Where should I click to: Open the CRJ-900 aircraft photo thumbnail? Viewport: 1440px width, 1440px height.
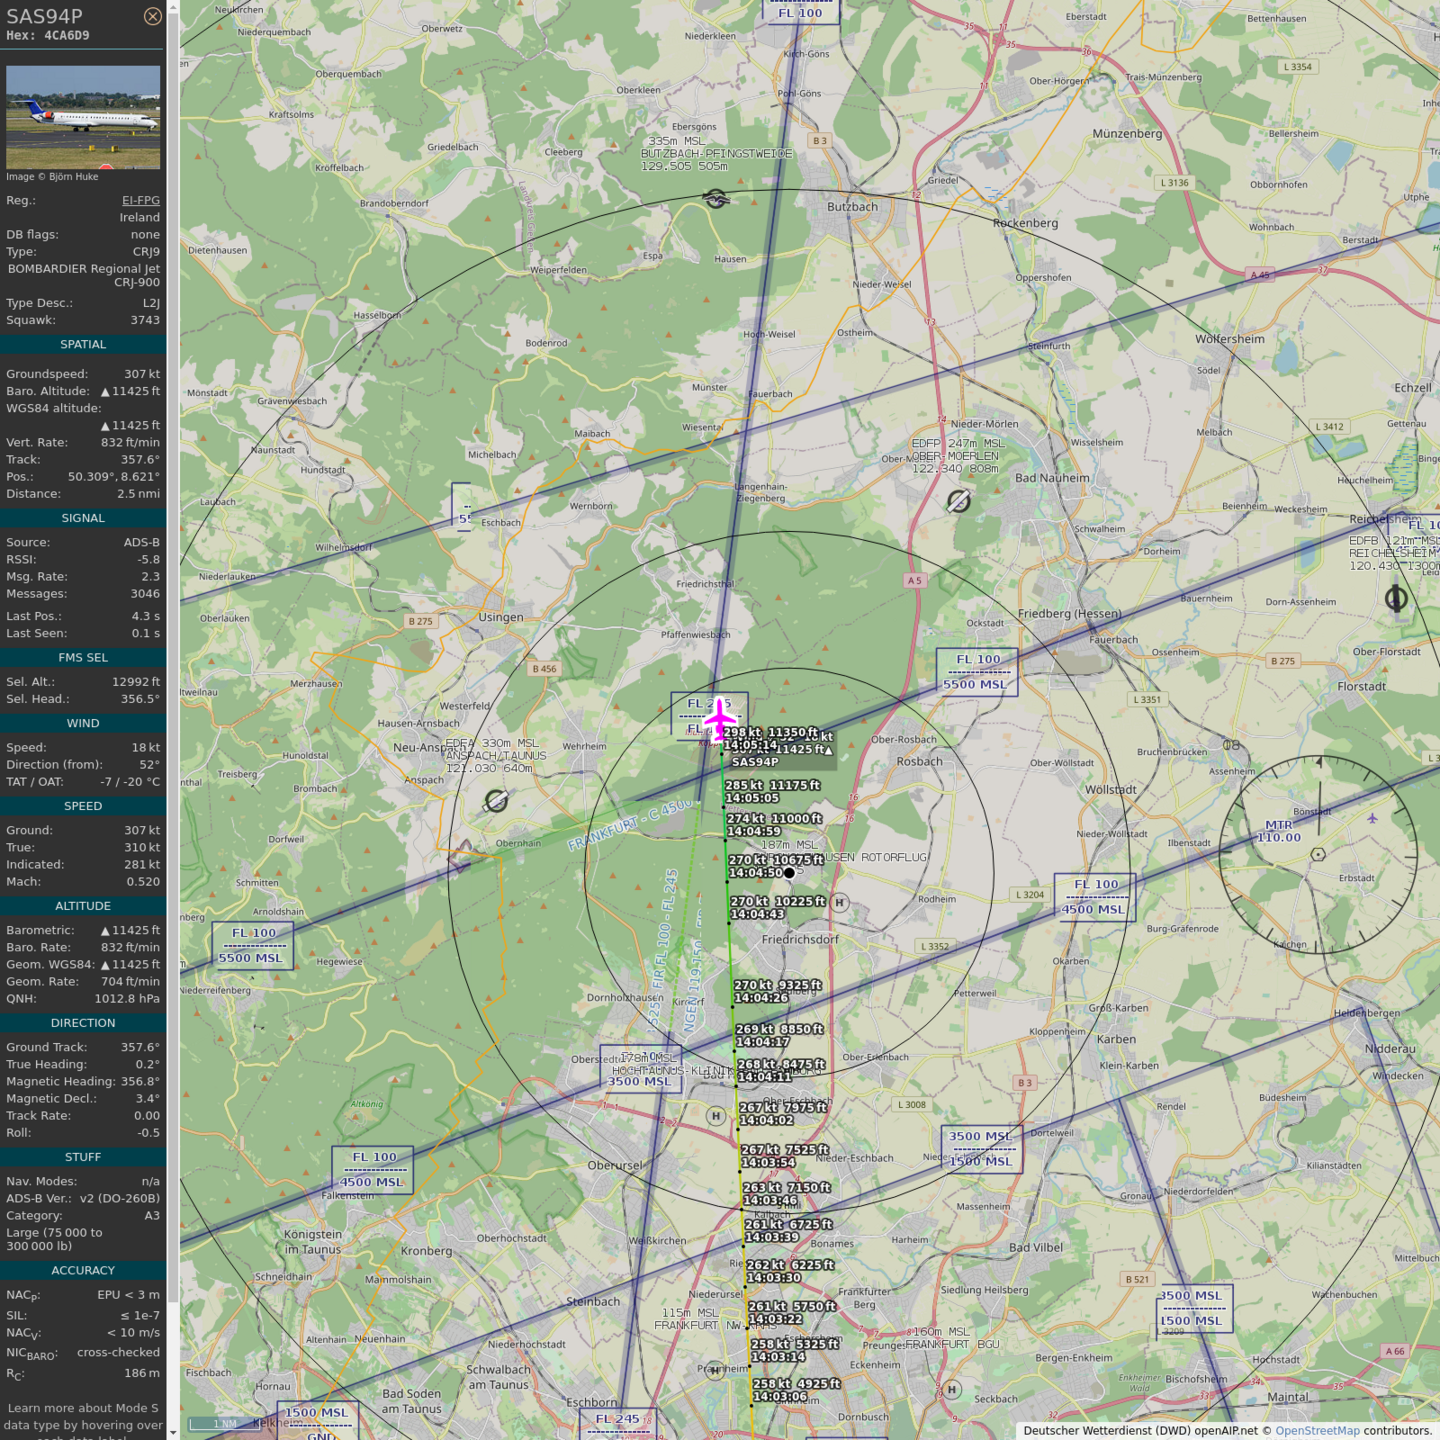tap(83, 117)
